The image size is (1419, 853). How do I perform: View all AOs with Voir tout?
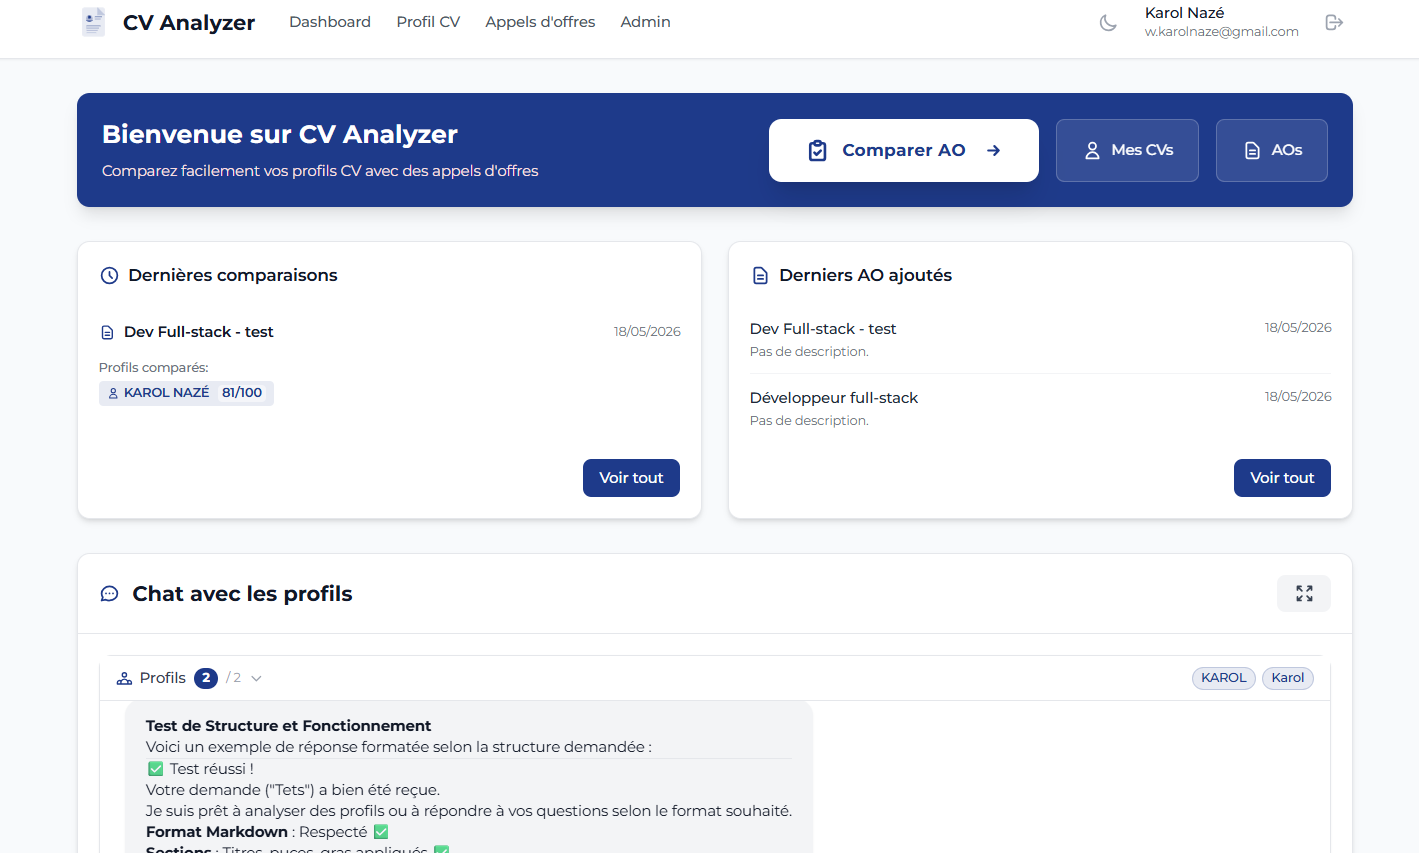click(x=1282, y=478)
